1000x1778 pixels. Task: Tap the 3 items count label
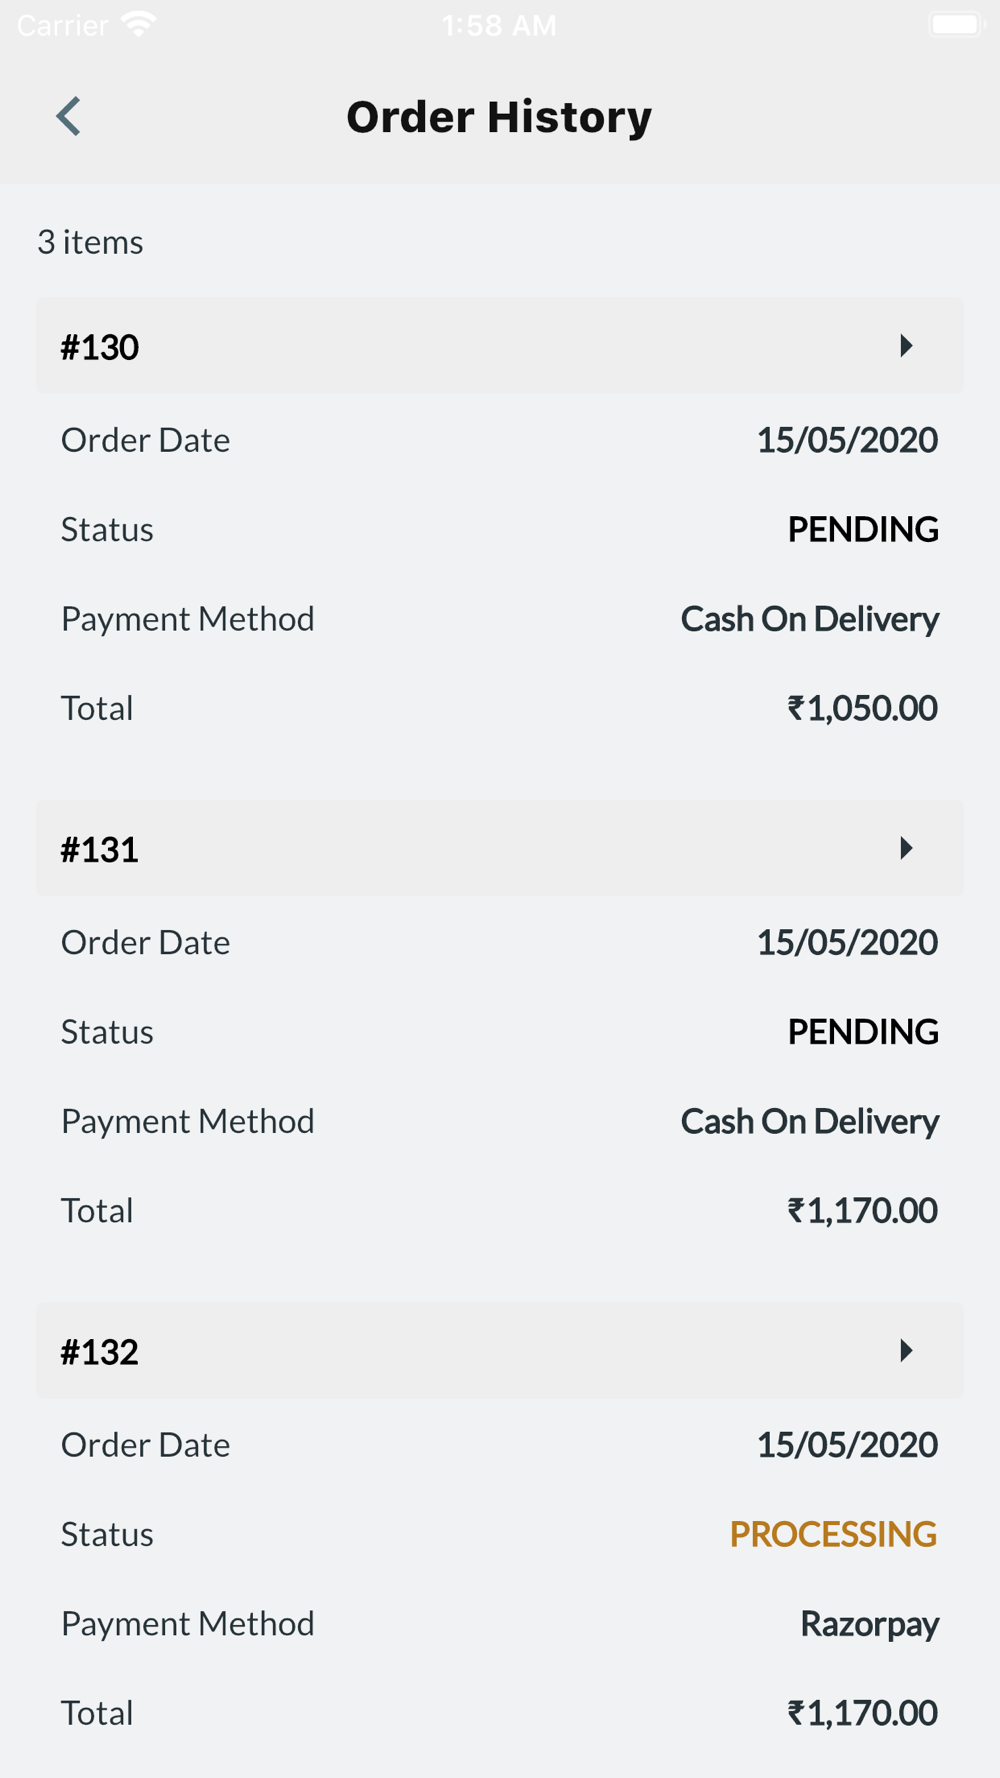coord(90,242)
